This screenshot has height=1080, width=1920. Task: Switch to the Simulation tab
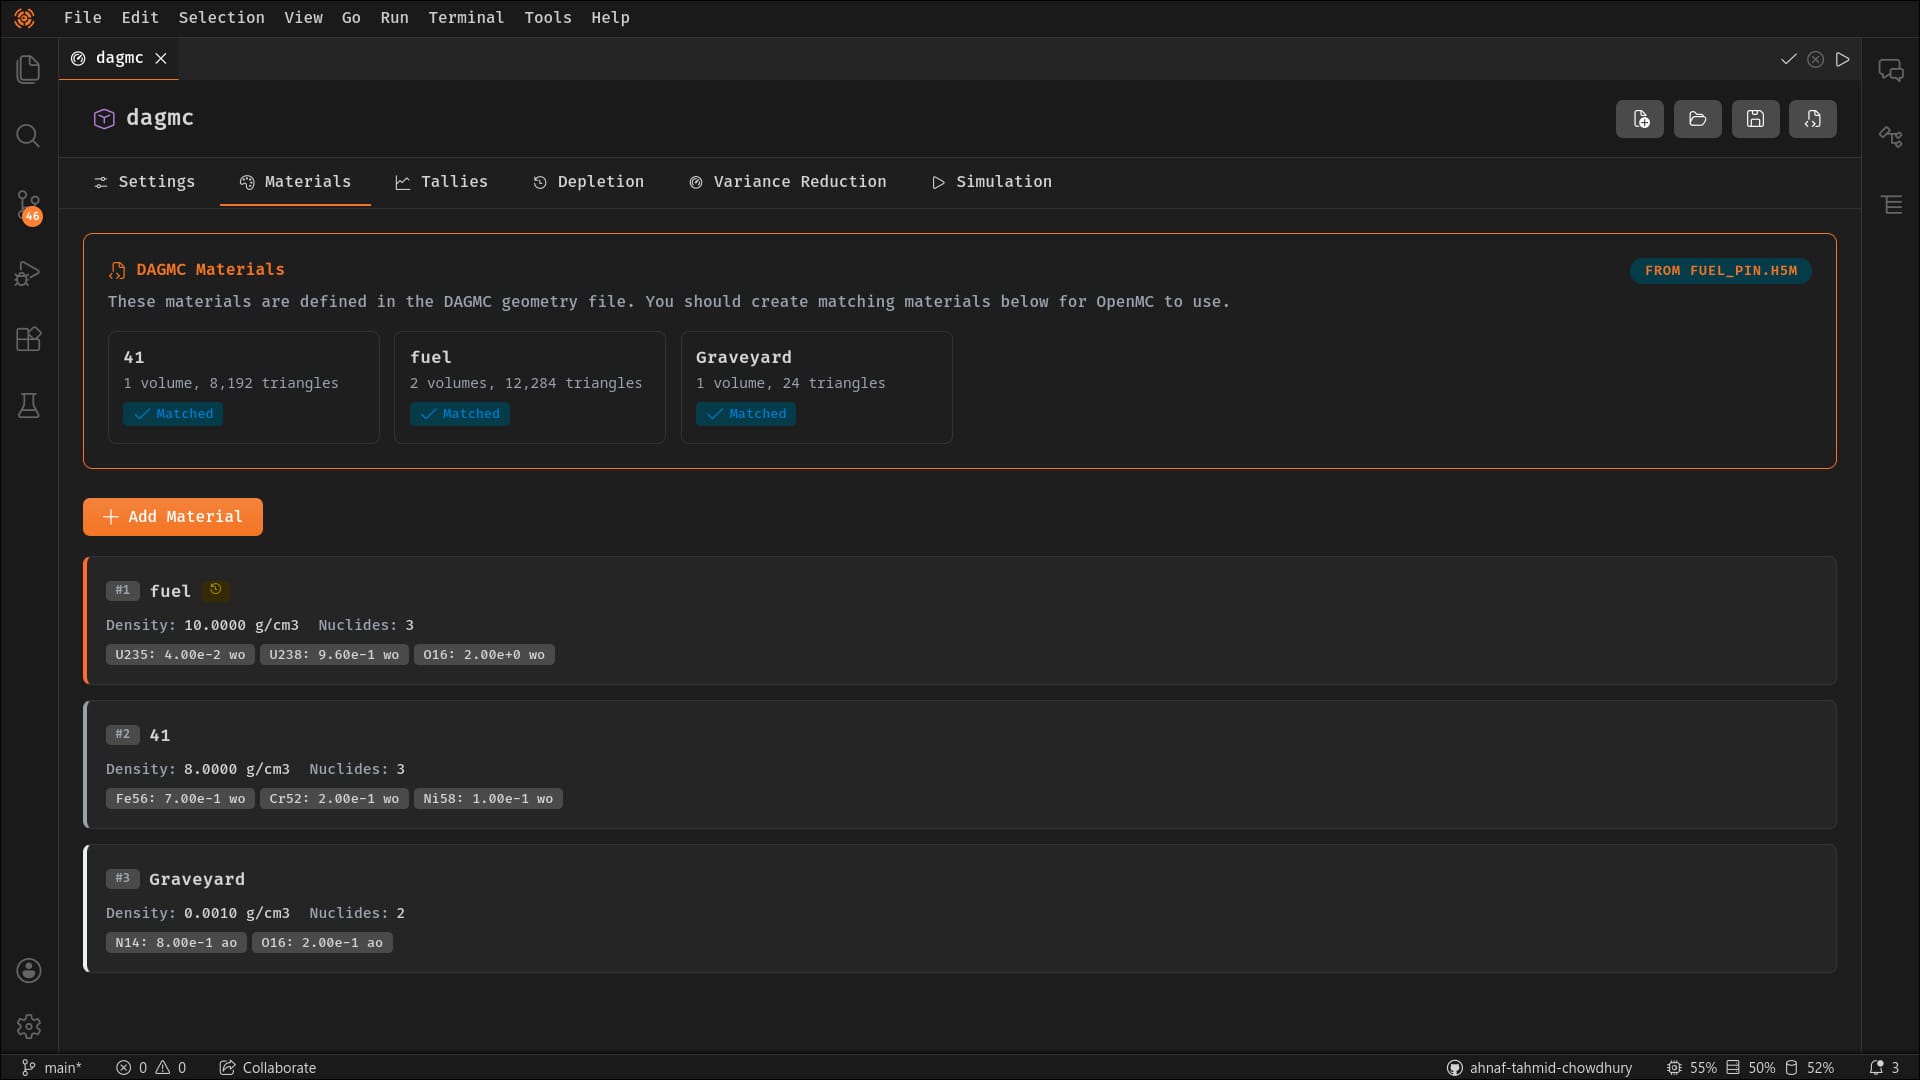[992, 182]
